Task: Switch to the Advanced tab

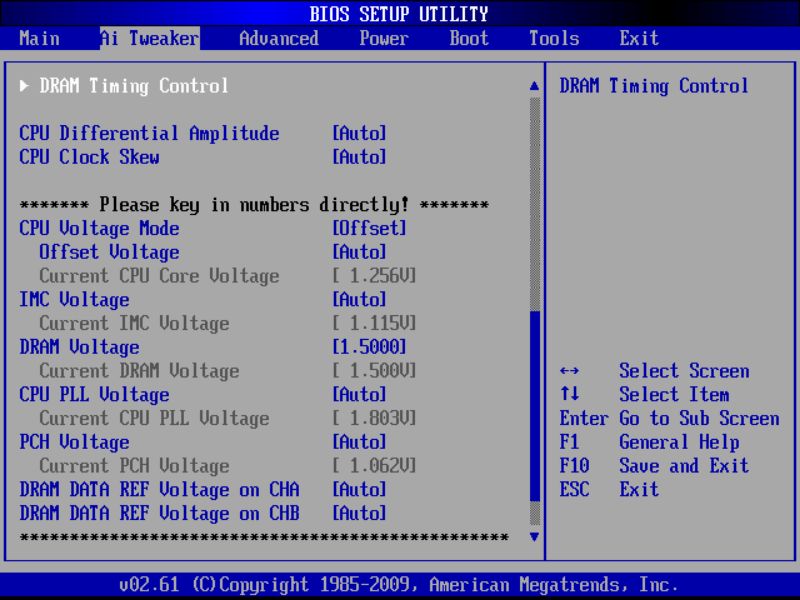Action: tap(279, 38)
